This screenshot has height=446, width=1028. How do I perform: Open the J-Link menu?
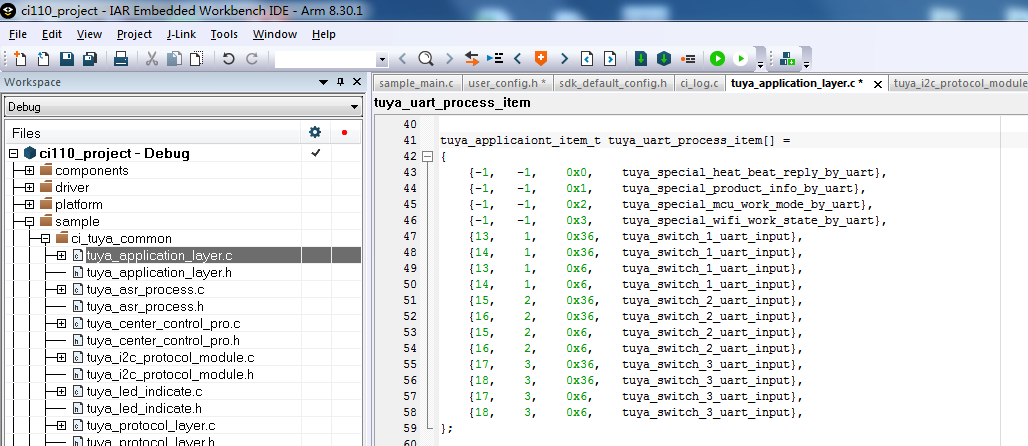tap(182, 34)
